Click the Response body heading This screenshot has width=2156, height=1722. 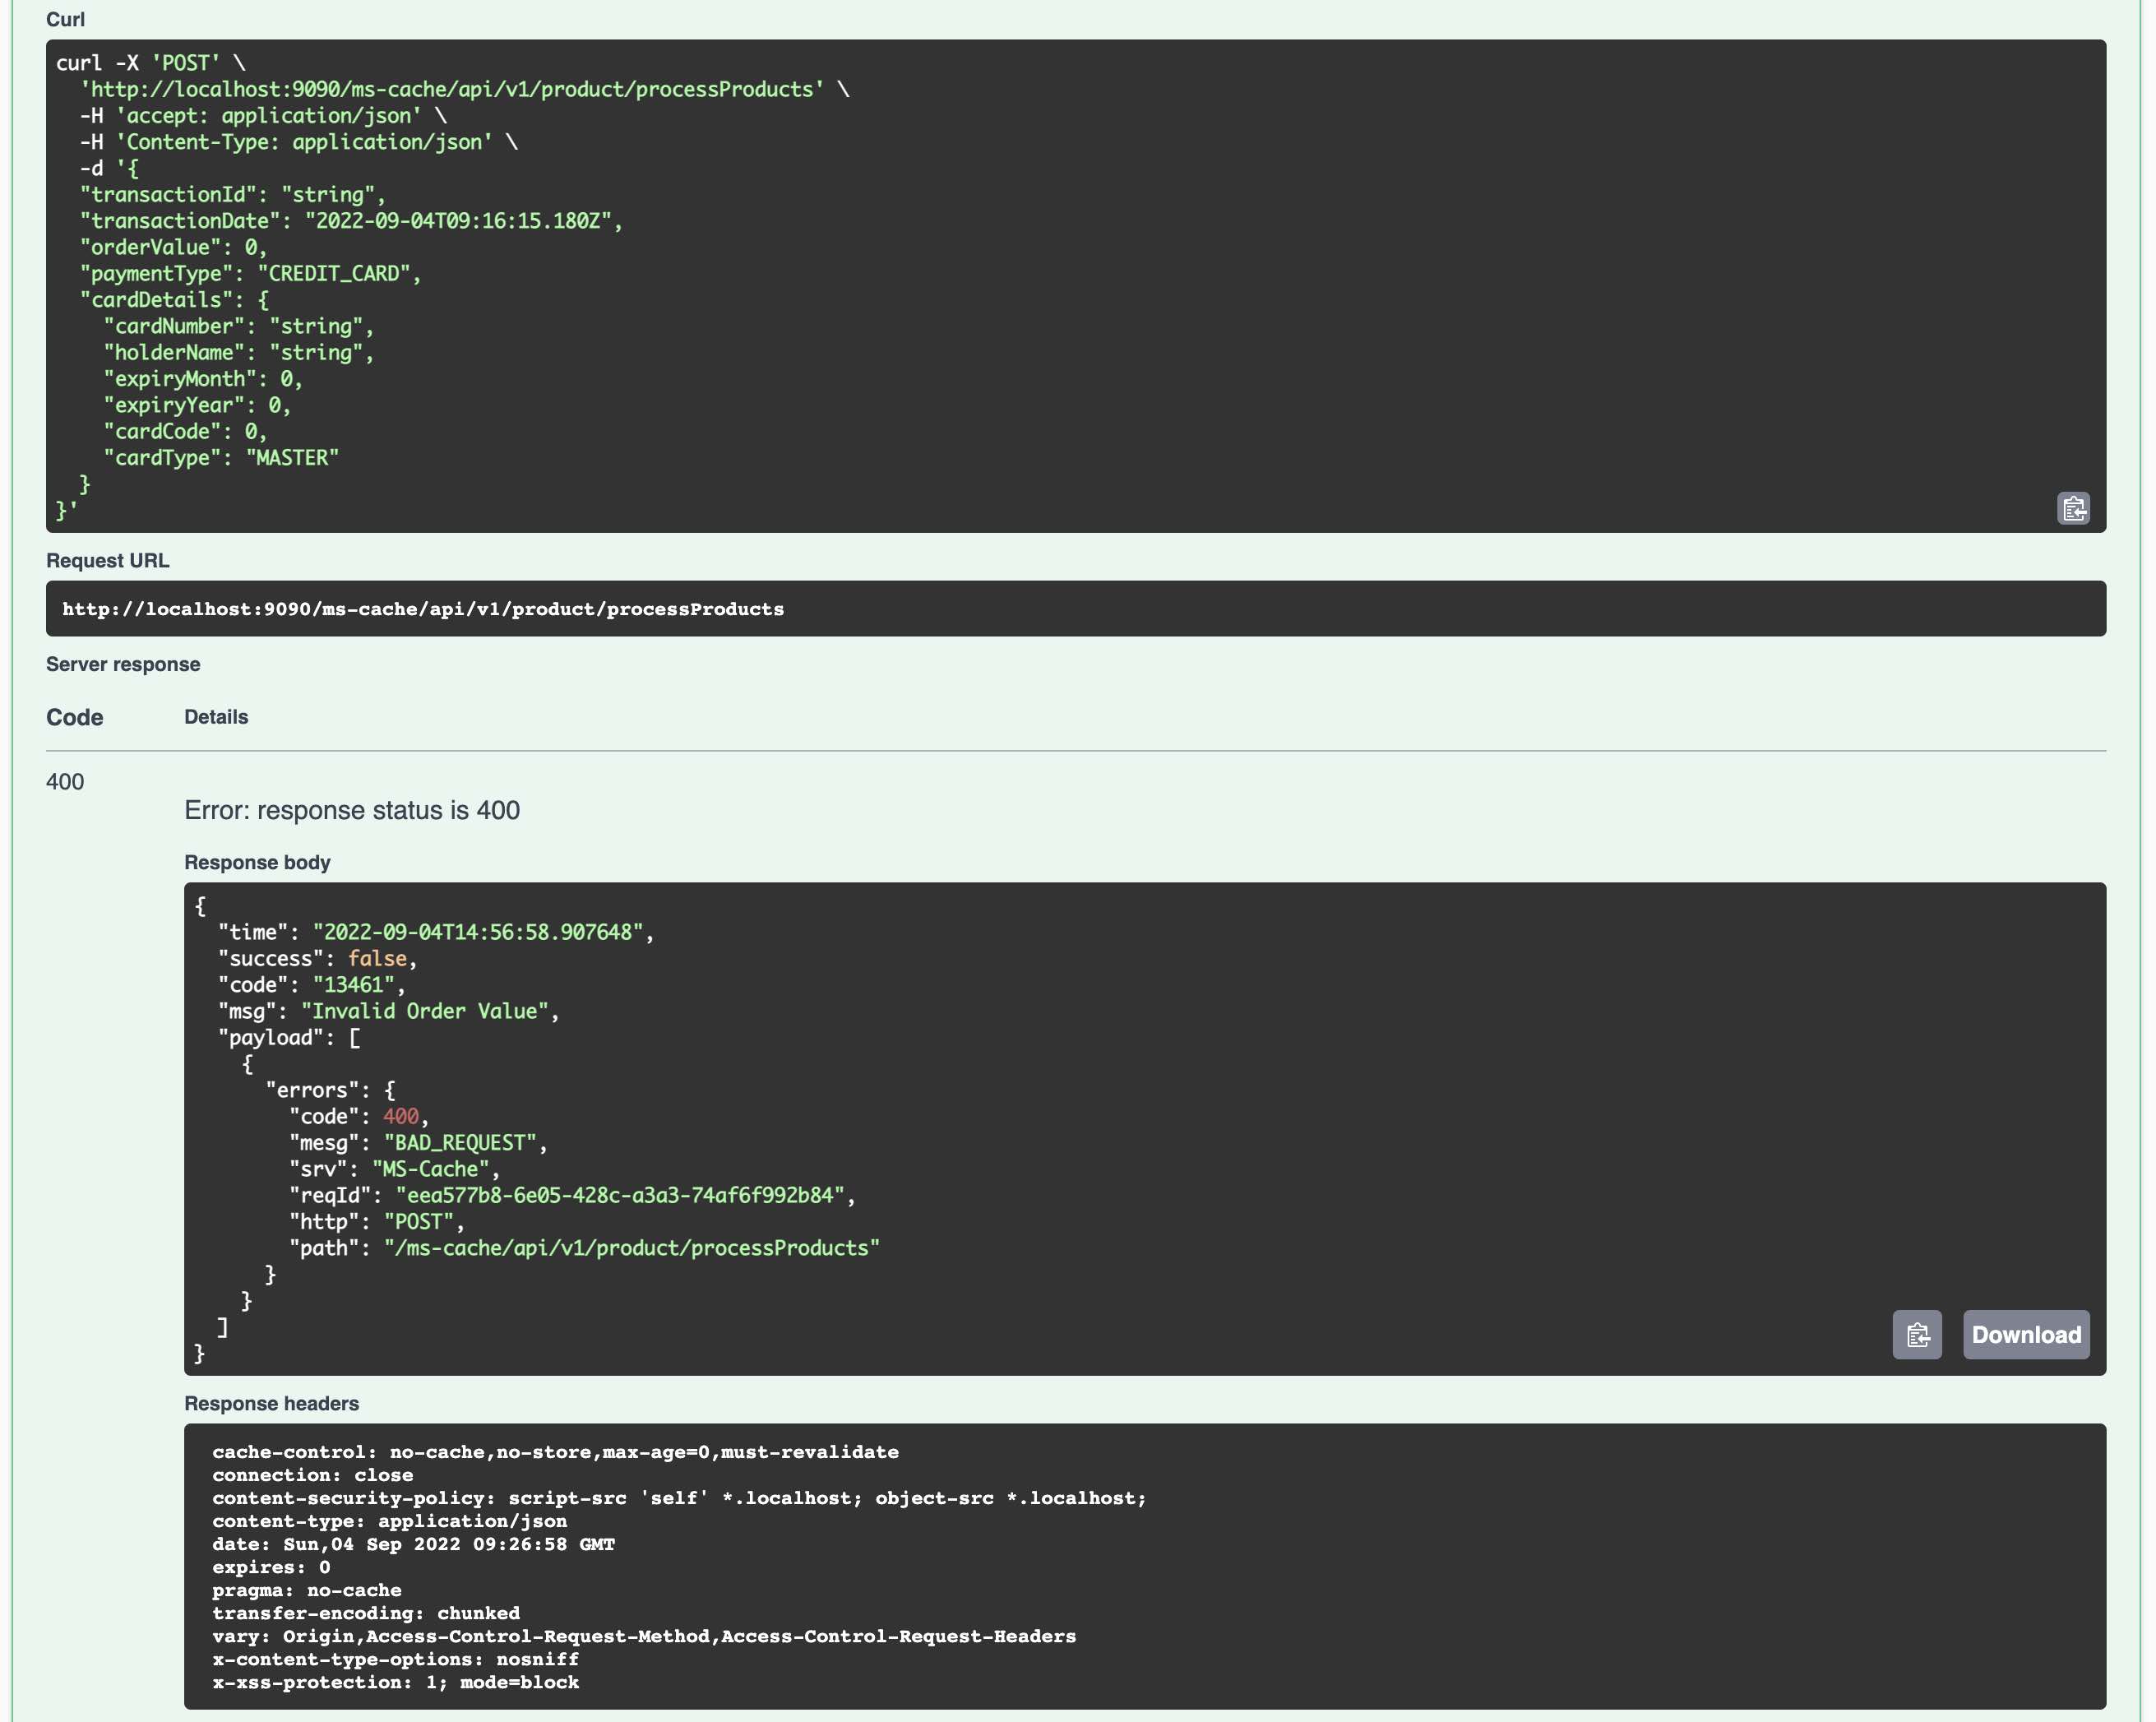click(x=257, y=862)
